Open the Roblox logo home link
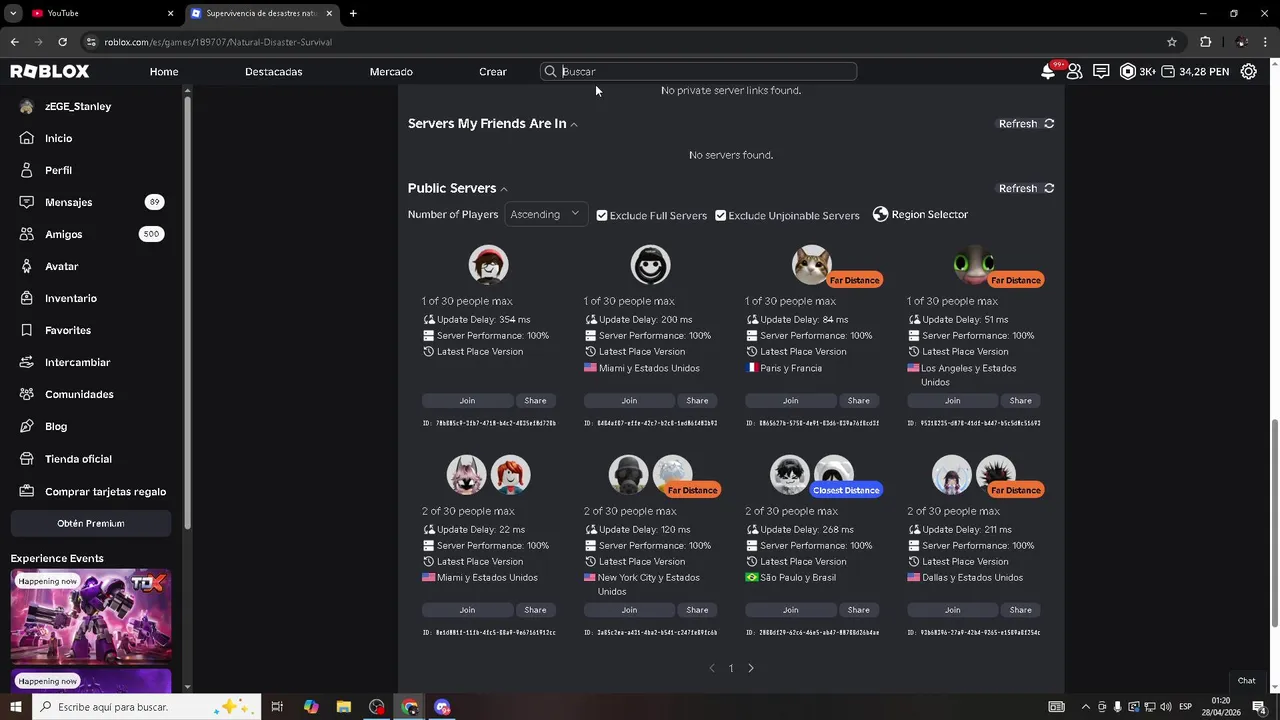The height and width of the screenshot is (720, 1280). click(x=50, y=72)
